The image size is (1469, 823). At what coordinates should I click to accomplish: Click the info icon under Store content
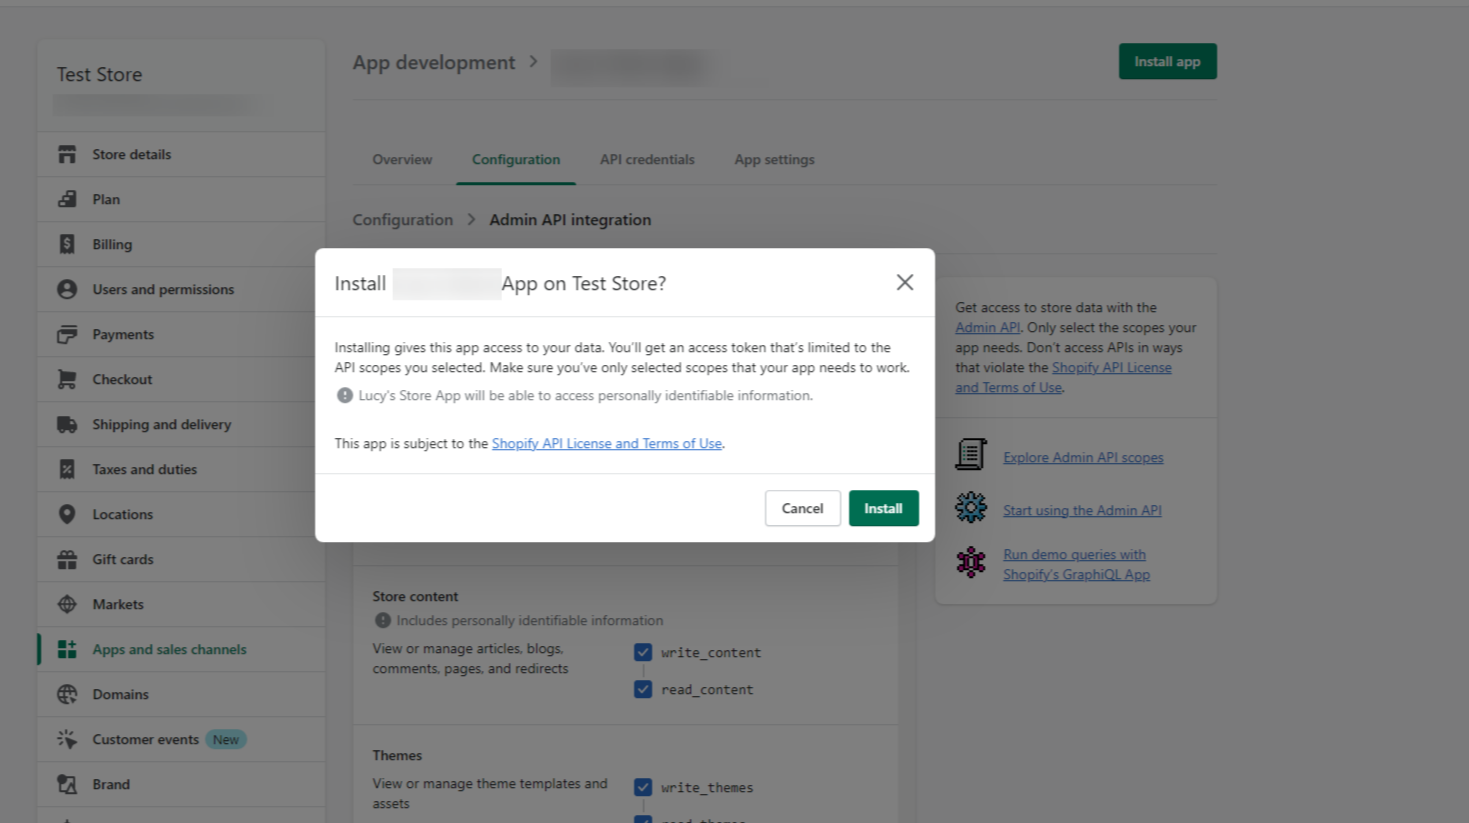383,620
